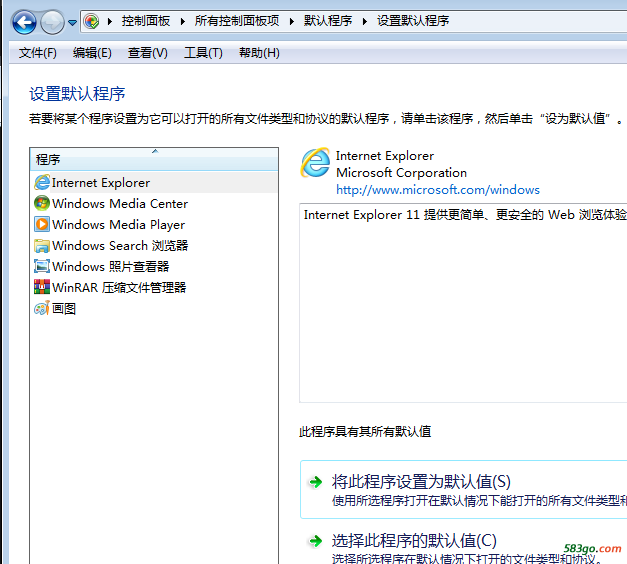Screen dimensions: 627x564
Task: Click the Windows Media Center icon
Action: point(42,204)
